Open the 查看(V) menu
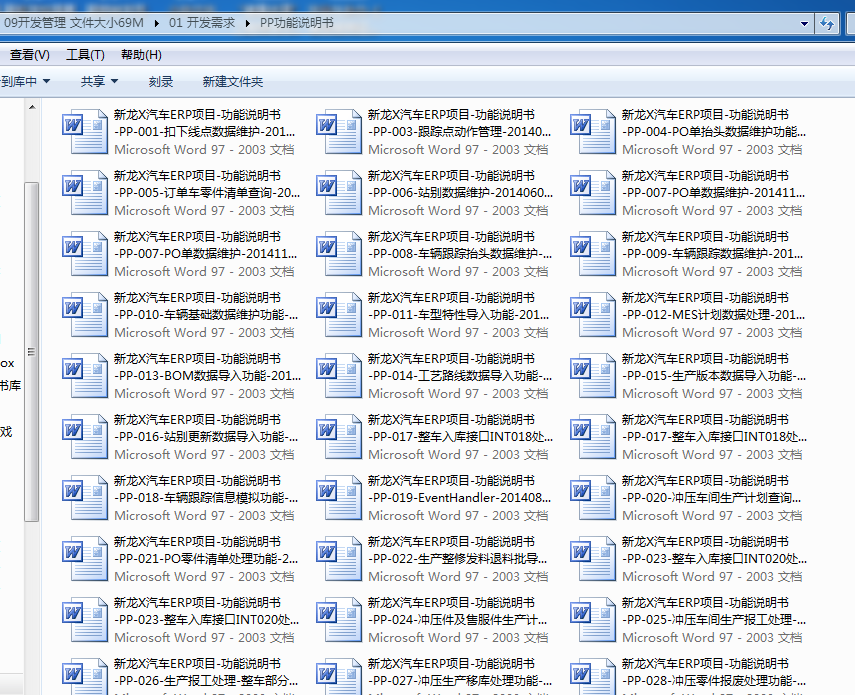This screenshot has height=695, width=855. [29, 55]
